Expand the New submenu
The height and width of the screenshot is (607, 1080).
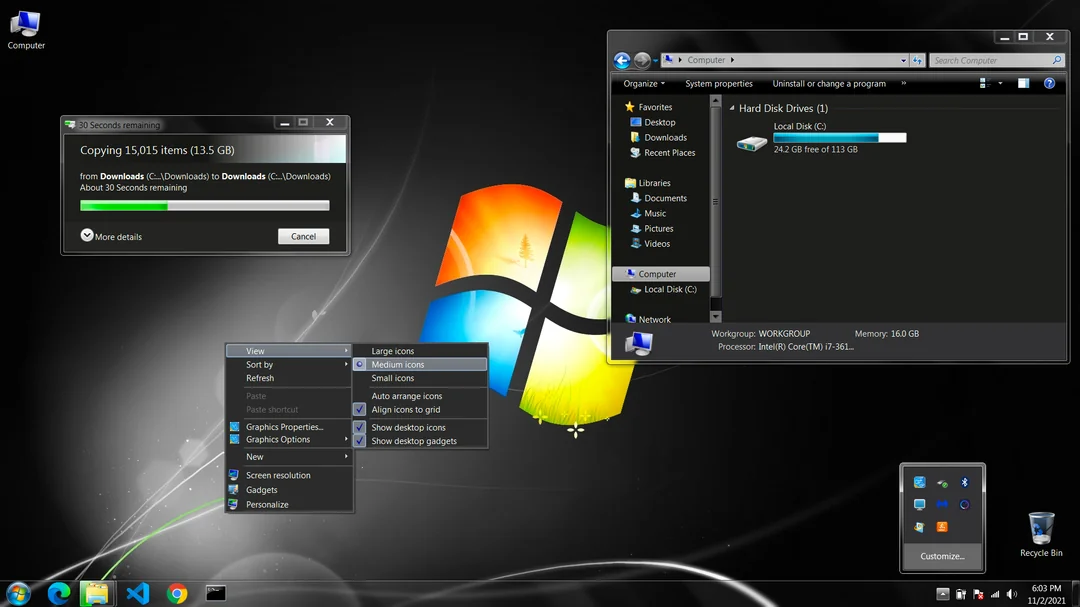(x=289, y=457)
